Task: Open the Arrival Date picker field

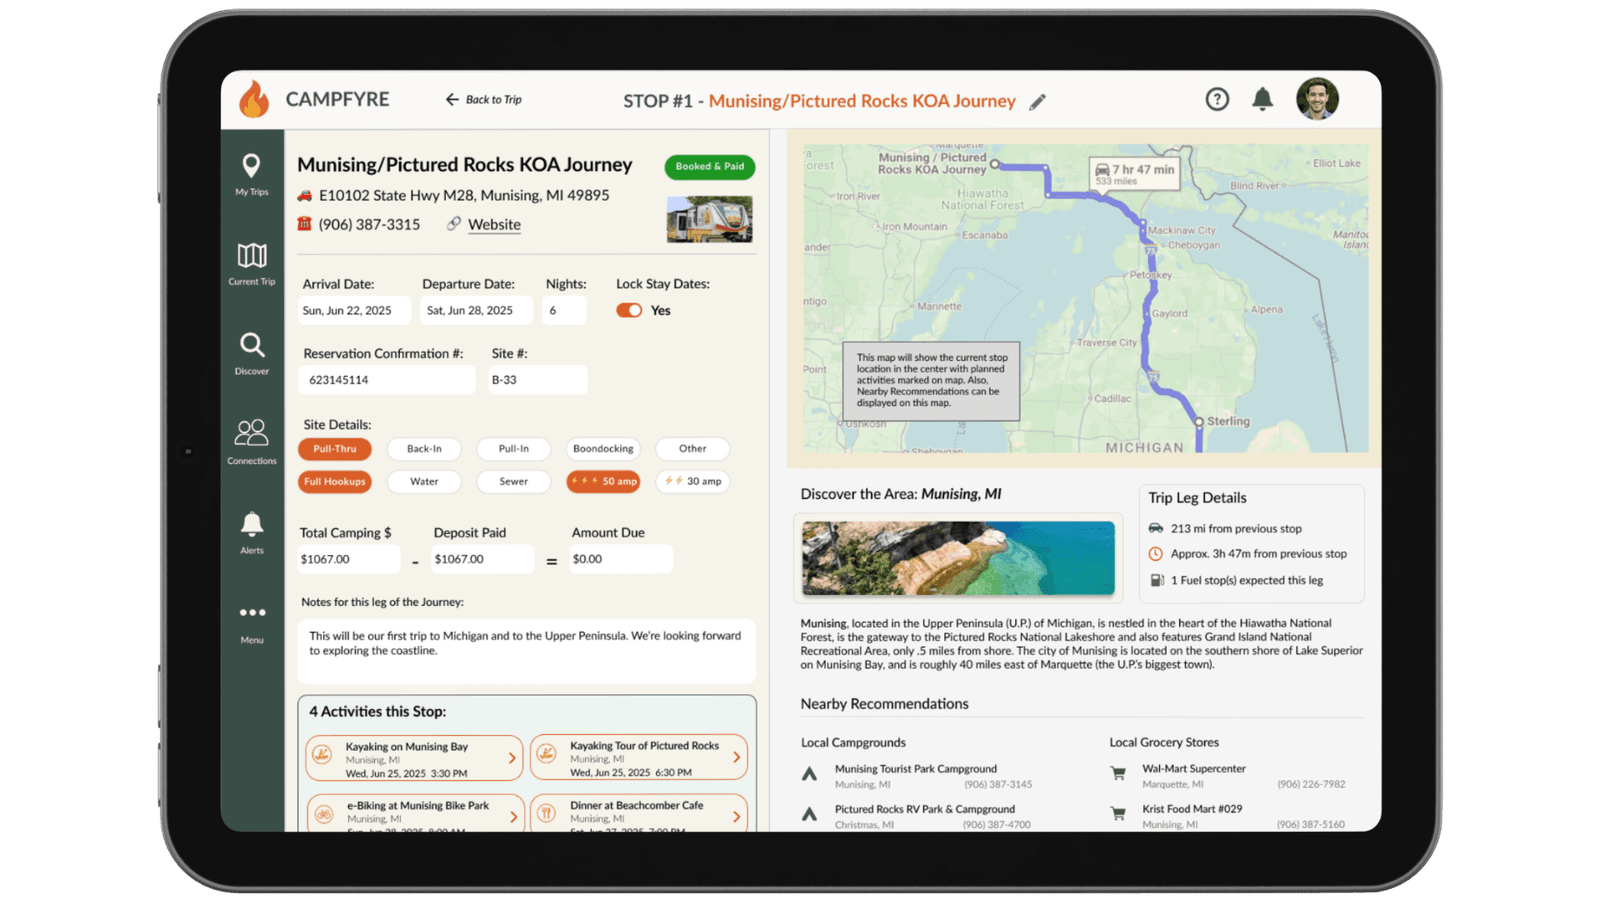Action: click(x=354, y=311)
